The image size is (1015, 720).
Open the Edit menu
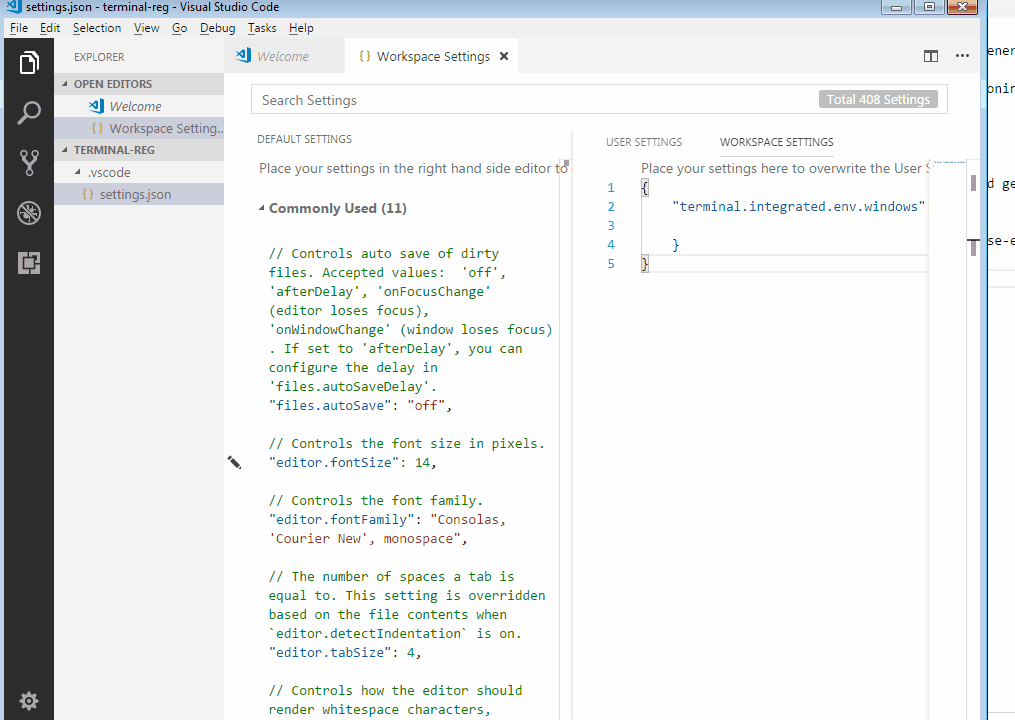pos(50,28)
